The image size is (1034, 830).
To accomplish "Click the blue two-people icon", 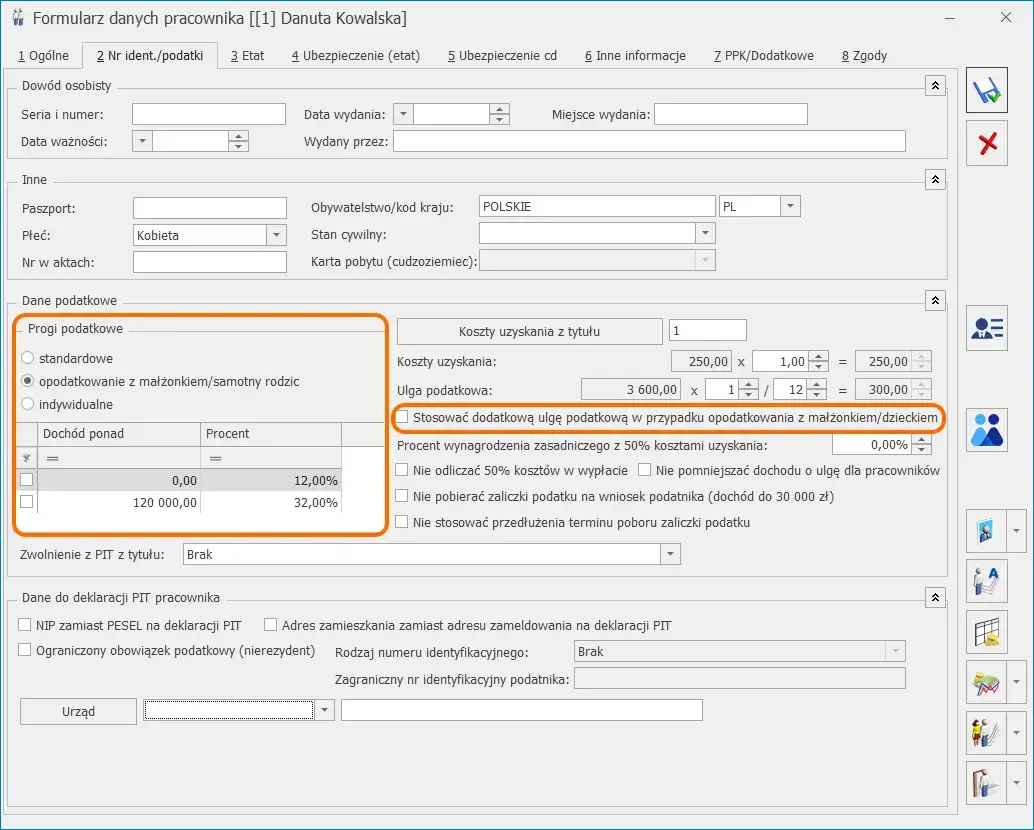I will tap(987, 429).
